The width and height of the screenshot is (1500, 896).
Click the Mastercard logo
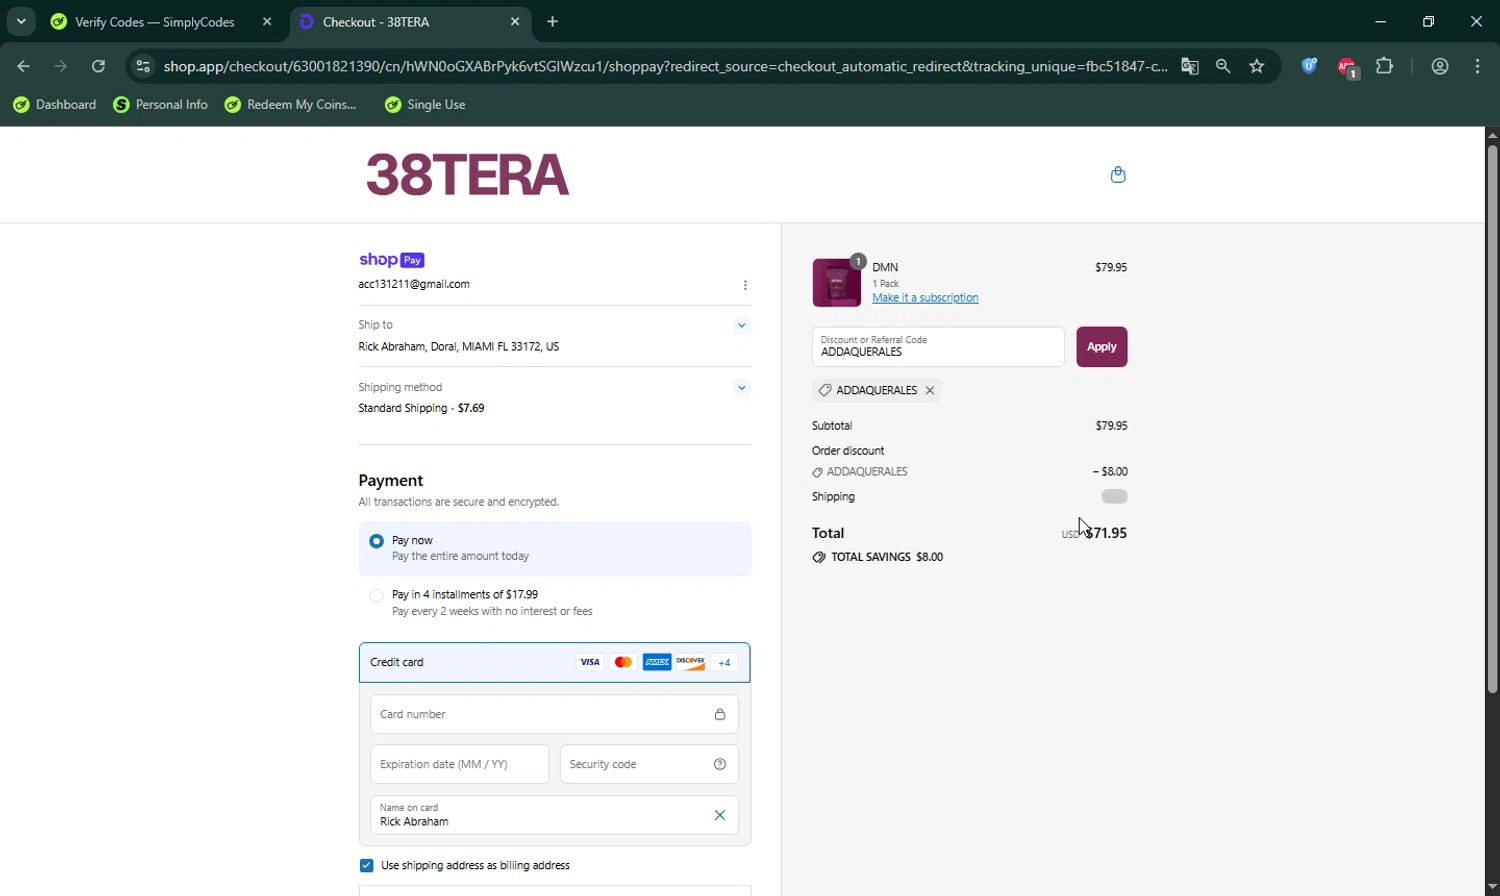pos(623,662)
